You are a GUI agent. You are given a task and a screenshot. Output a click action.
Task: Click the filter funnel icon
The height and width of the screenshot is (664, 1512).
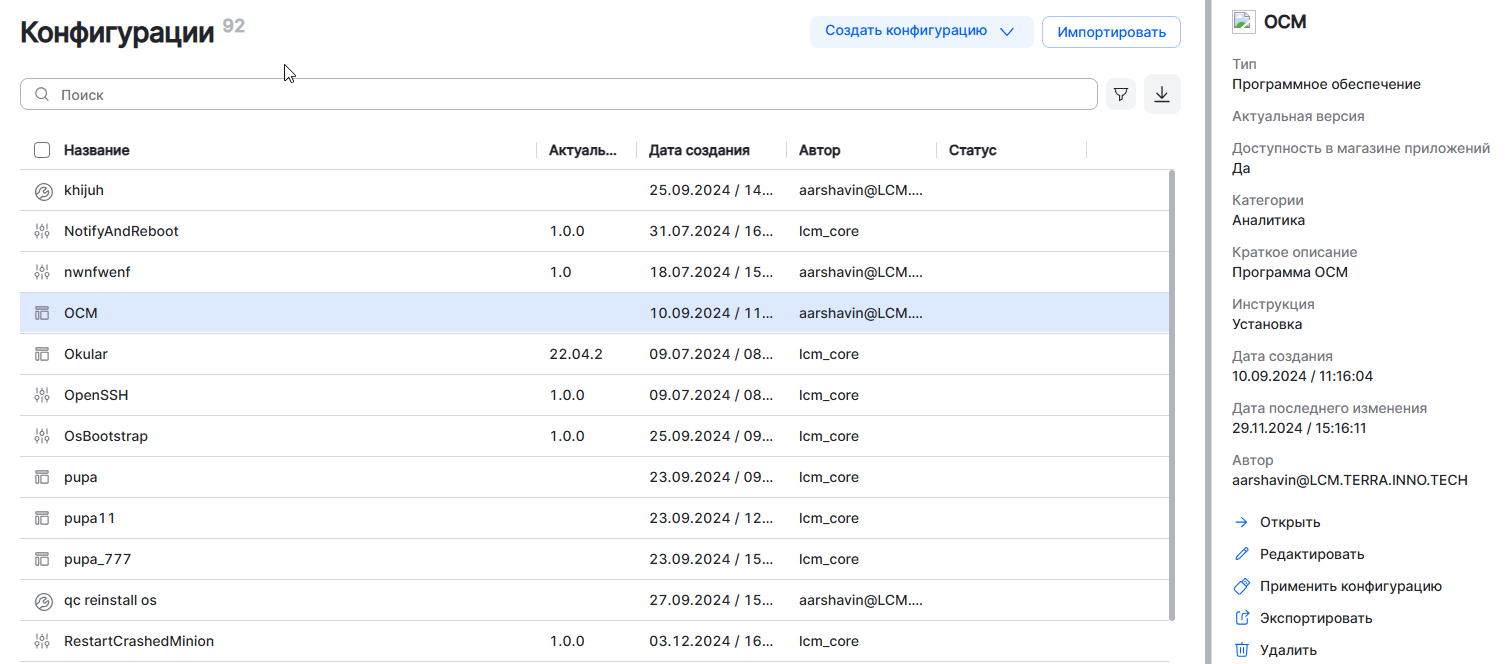tap(1121, 94)
